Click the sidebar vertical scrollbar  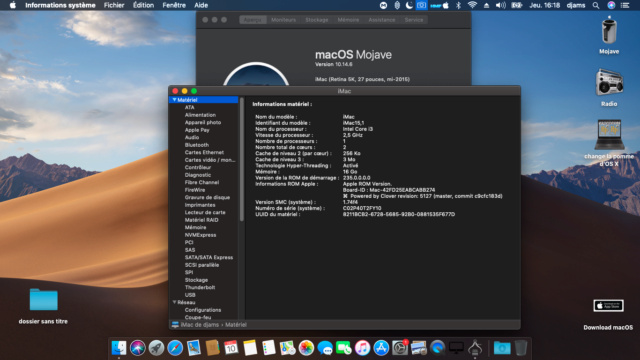click(242, 159)
